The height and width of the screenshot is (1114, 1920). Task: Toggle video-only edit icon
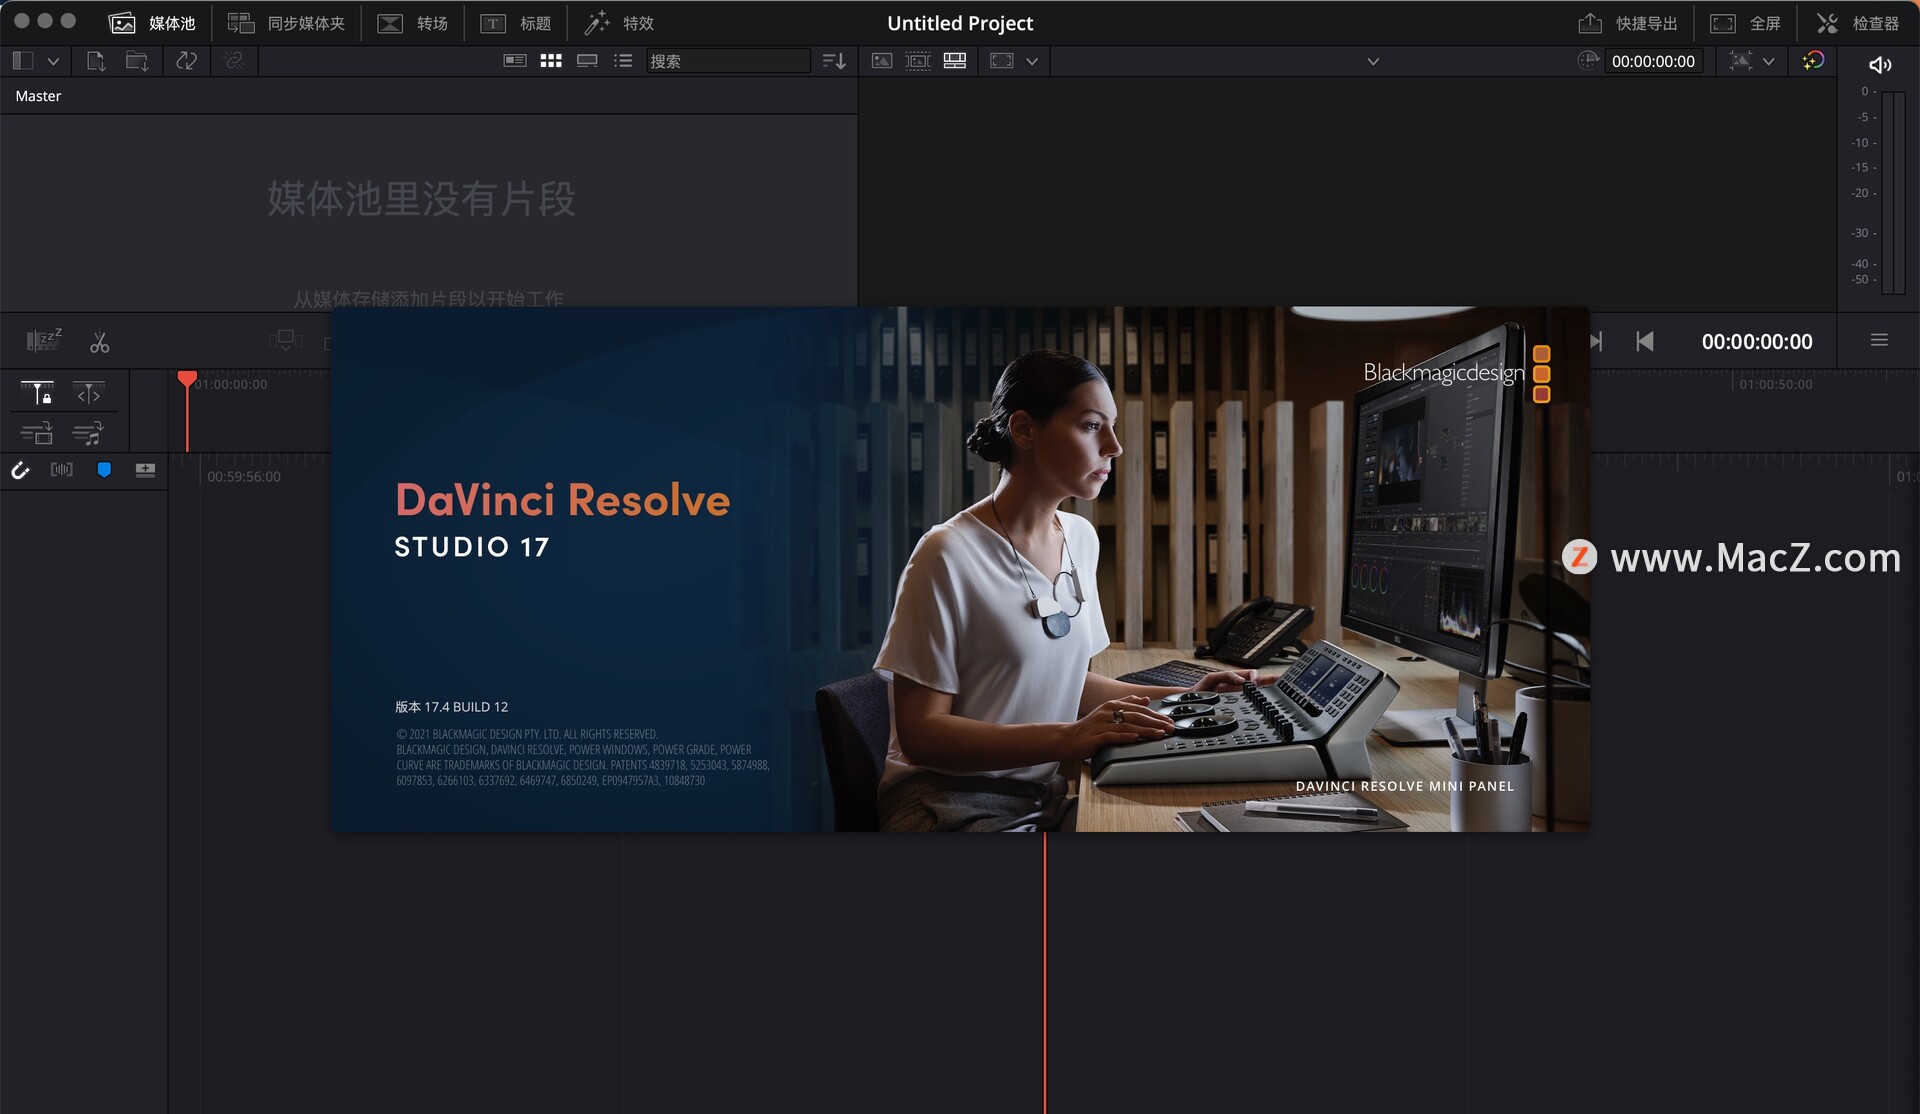pyautogui.click(x=37, y=434)
